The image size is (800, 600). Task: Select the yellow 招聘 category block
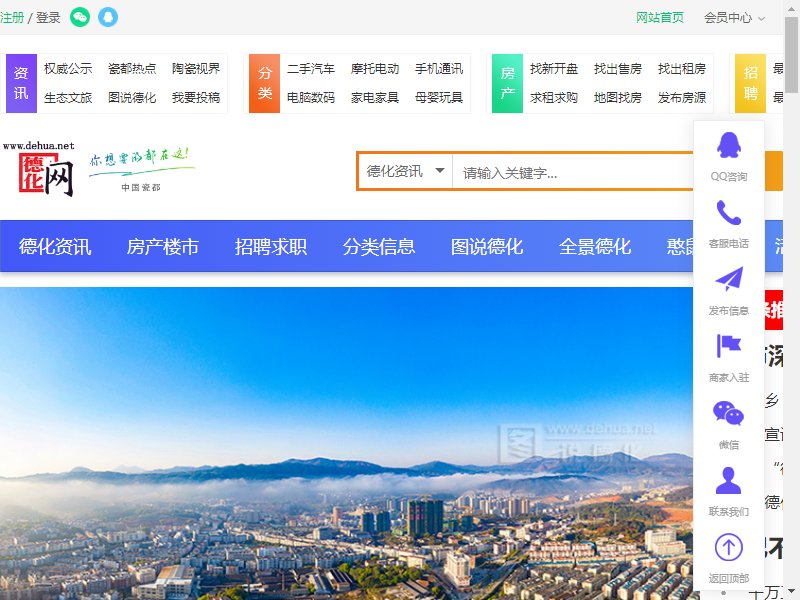coord(750,83)
